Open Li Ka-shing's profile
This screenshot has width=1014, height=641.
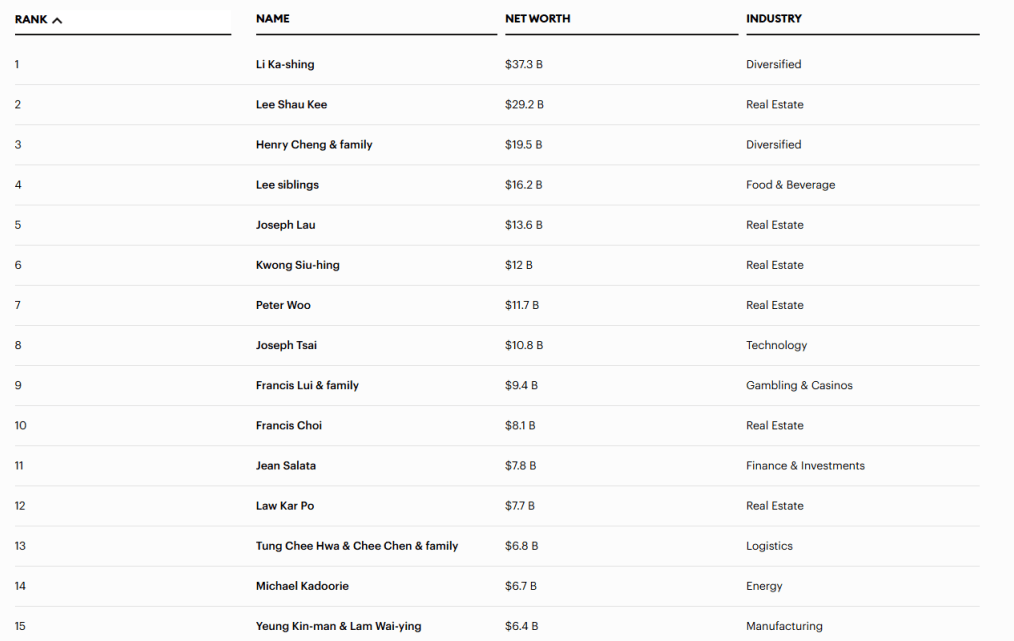(x=285, y=65)
